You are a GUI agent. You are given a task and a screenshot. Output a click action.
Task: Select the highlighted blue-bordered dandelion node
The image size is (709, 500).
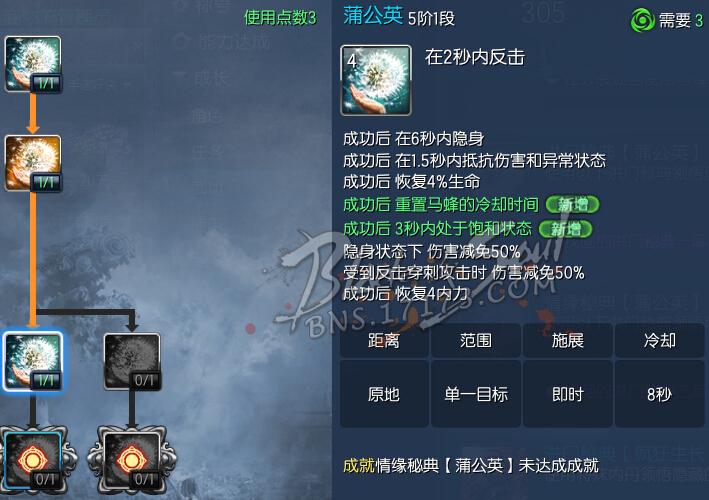click(33, 361)
